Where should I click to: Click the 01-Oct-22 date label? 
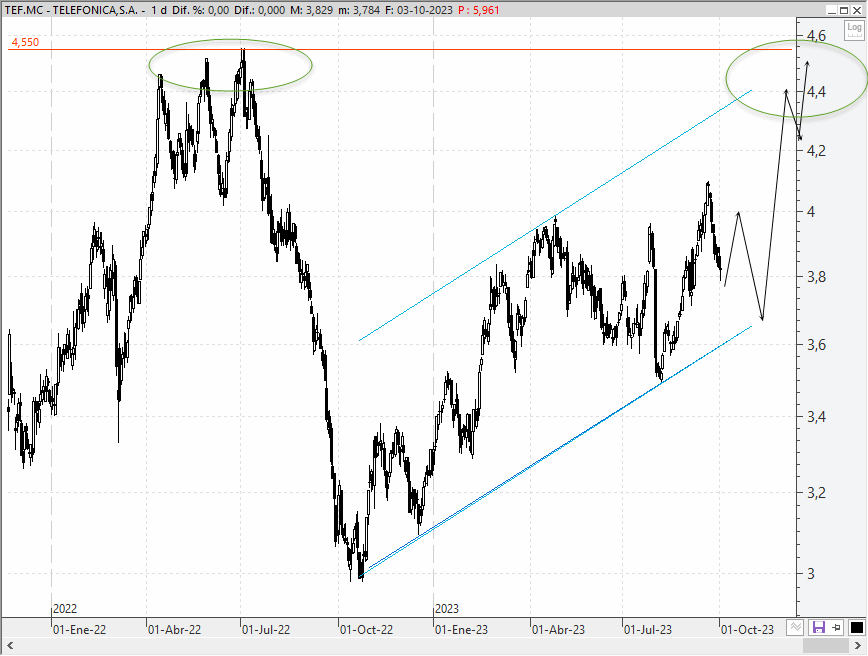[x=366, y=630]
